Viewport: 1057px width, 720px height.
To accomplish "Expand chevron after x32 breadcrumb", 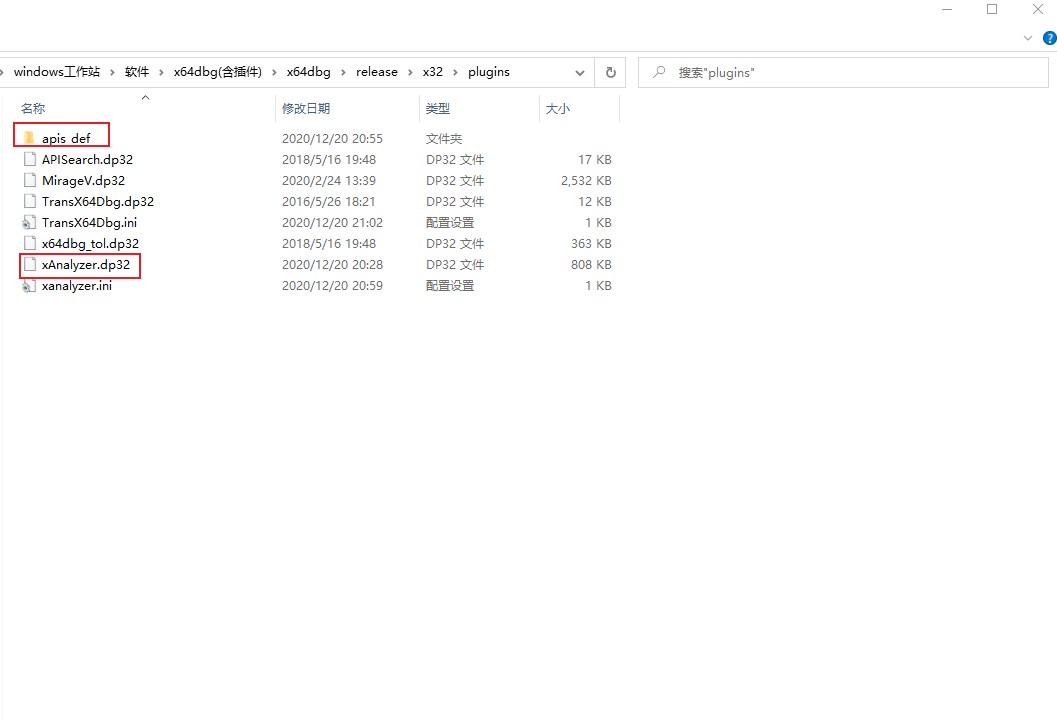I will pos(455,72).
